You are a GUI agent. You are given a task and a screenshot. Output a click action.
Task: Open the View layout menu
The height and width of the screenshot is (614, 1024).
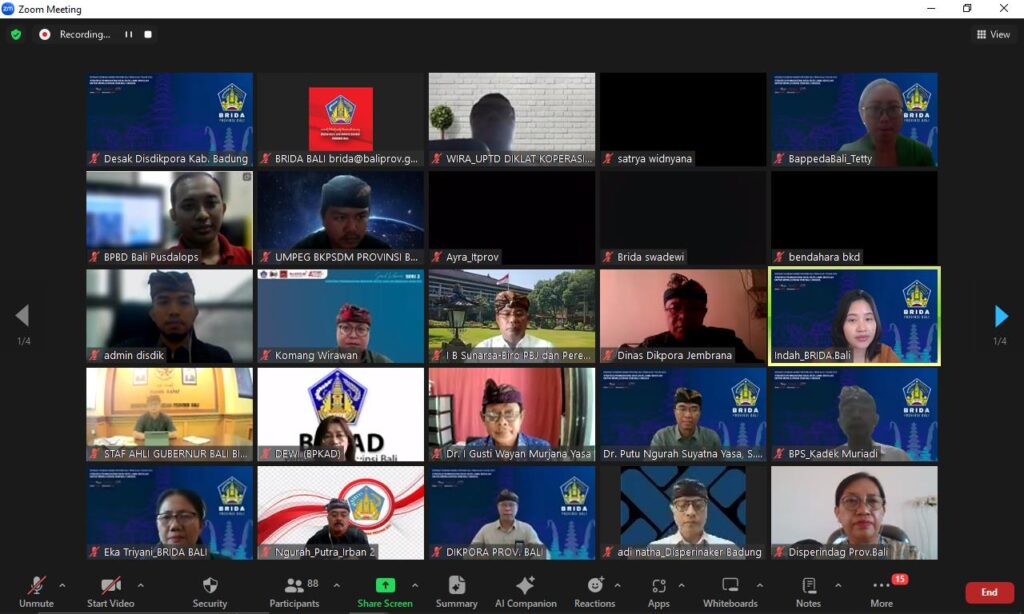click(993, 35)
